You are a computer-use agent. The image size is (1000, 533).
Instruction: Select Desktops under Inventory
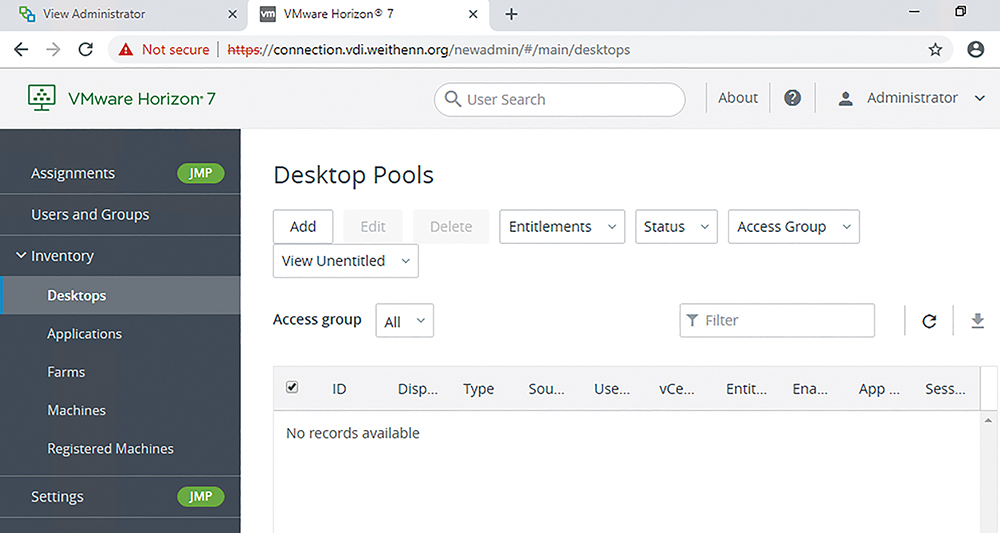[120, 295]
